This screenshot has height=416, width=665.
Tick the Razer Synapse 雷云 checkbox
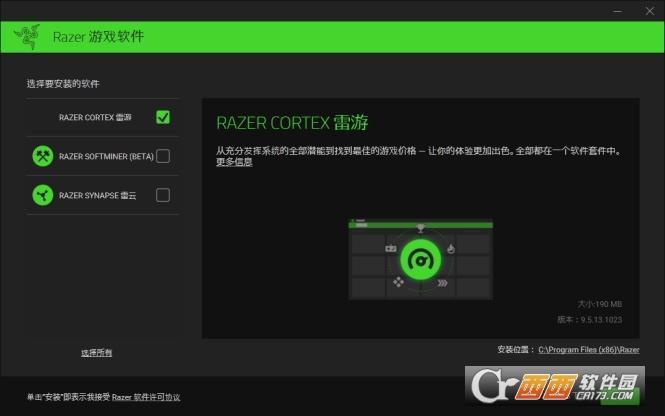(163, 195)
